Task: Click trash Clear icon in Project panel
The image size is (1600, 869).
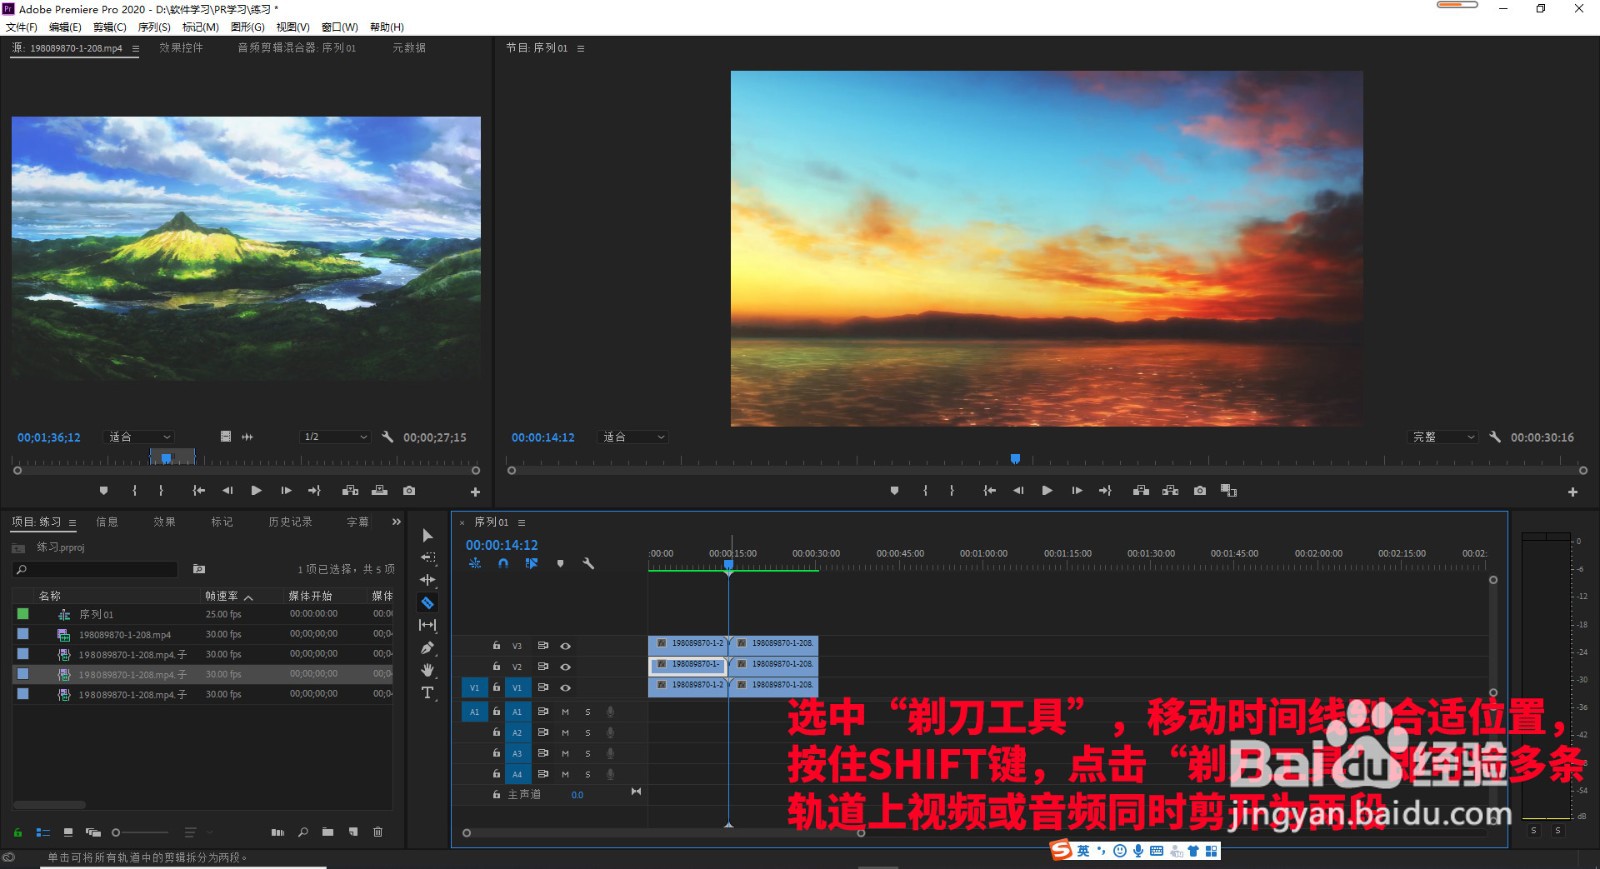Action: pos(378,832)
